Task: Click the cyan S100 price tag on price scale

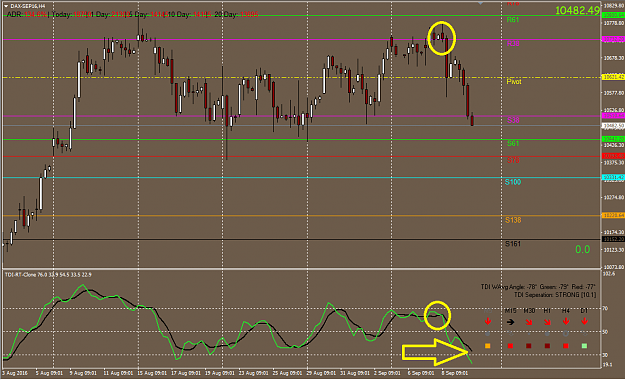Action: click(x=613, y=177)
